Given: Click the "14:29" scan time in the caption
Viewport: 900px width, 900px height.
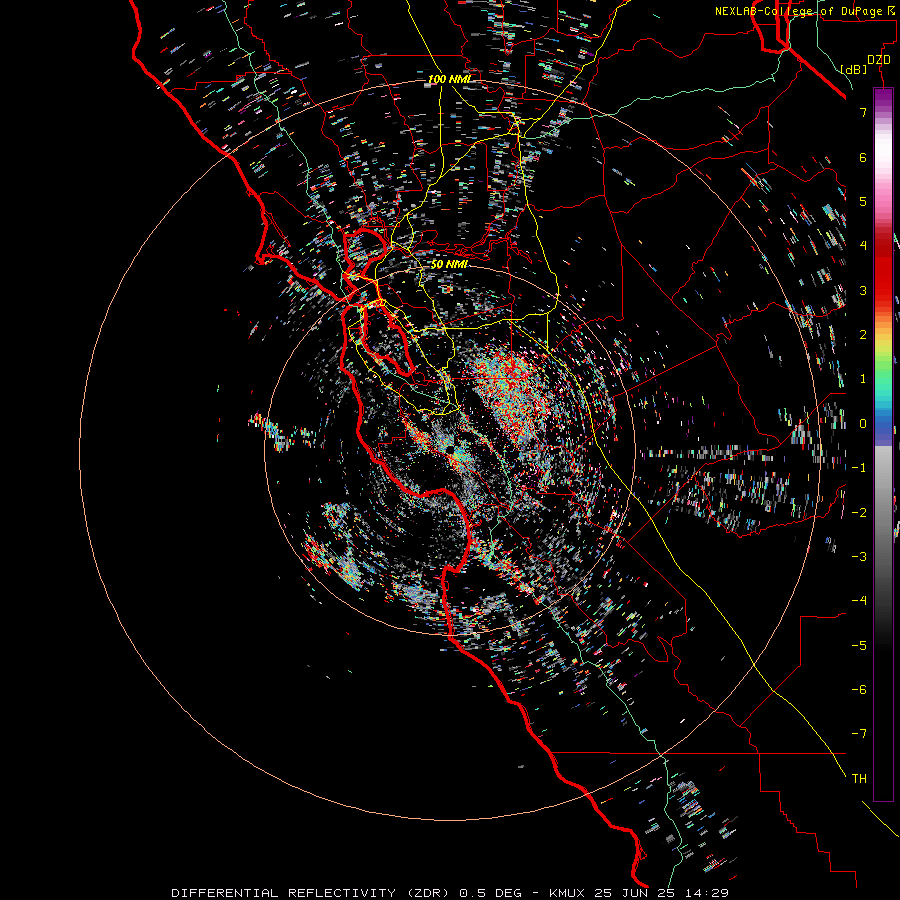Looking at the screenshot, I should [709, 893].
